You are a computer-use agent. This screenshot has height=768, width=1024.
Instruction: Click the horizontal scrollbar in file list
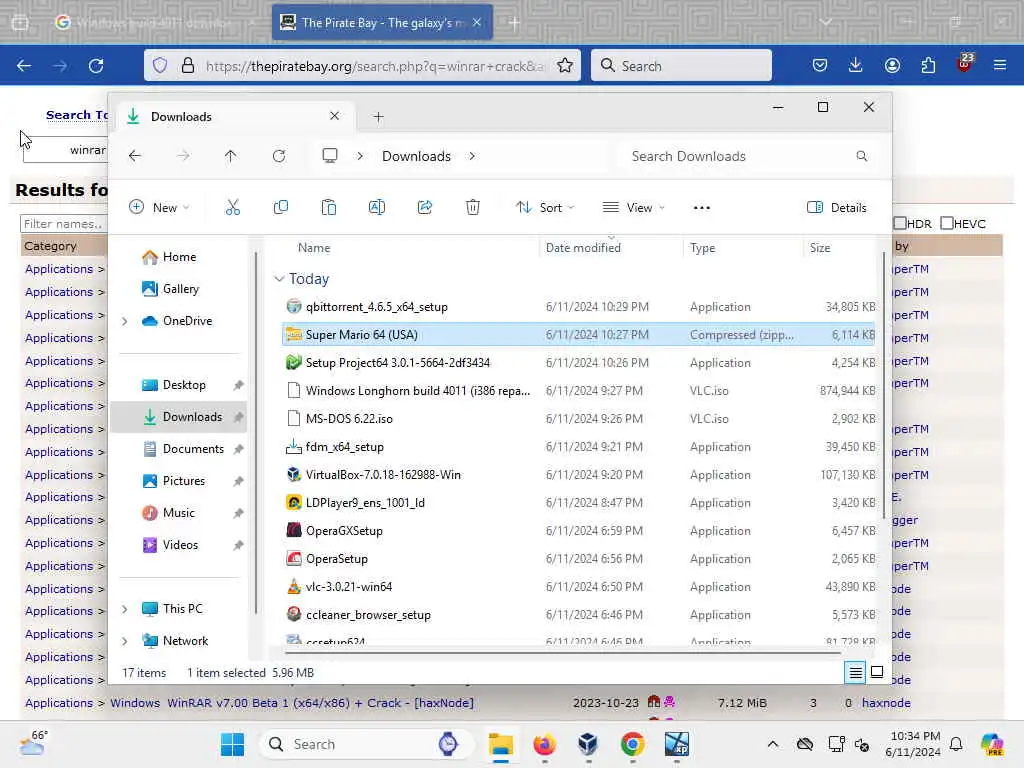point(562,652)
